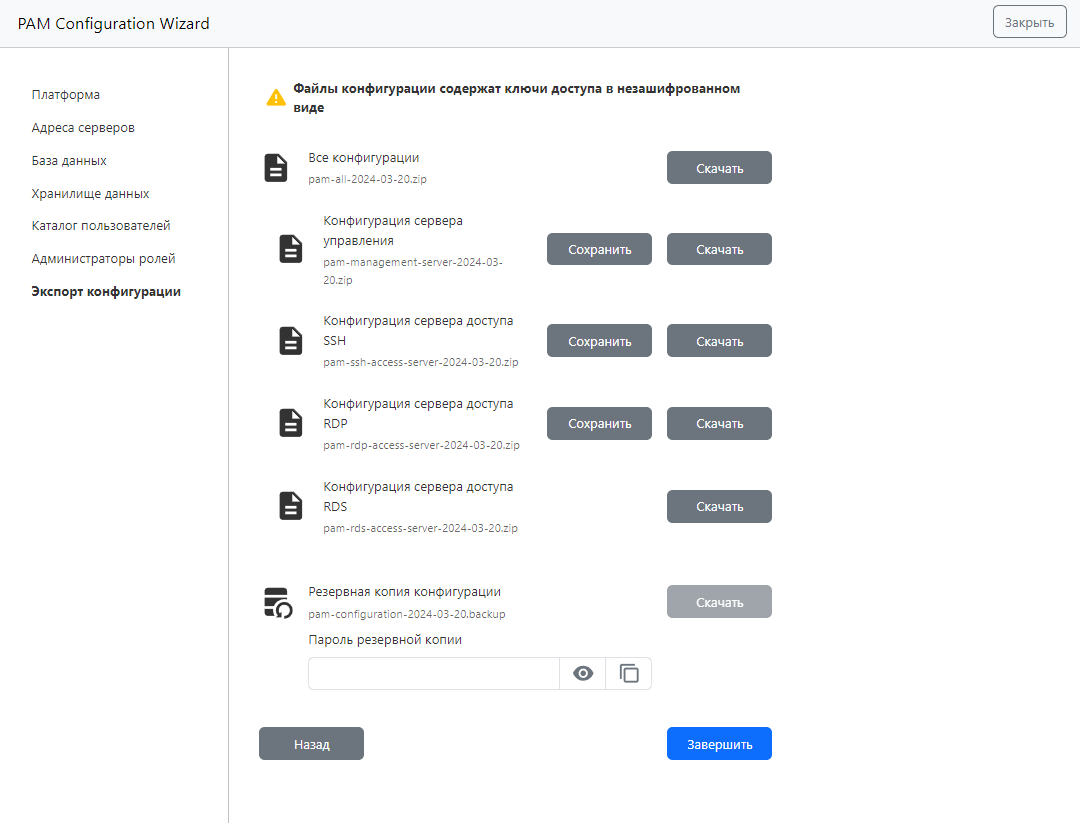The height and width of the screenshot is (823, 1080).
Task: Click the backup password input field
Action: 433,674
